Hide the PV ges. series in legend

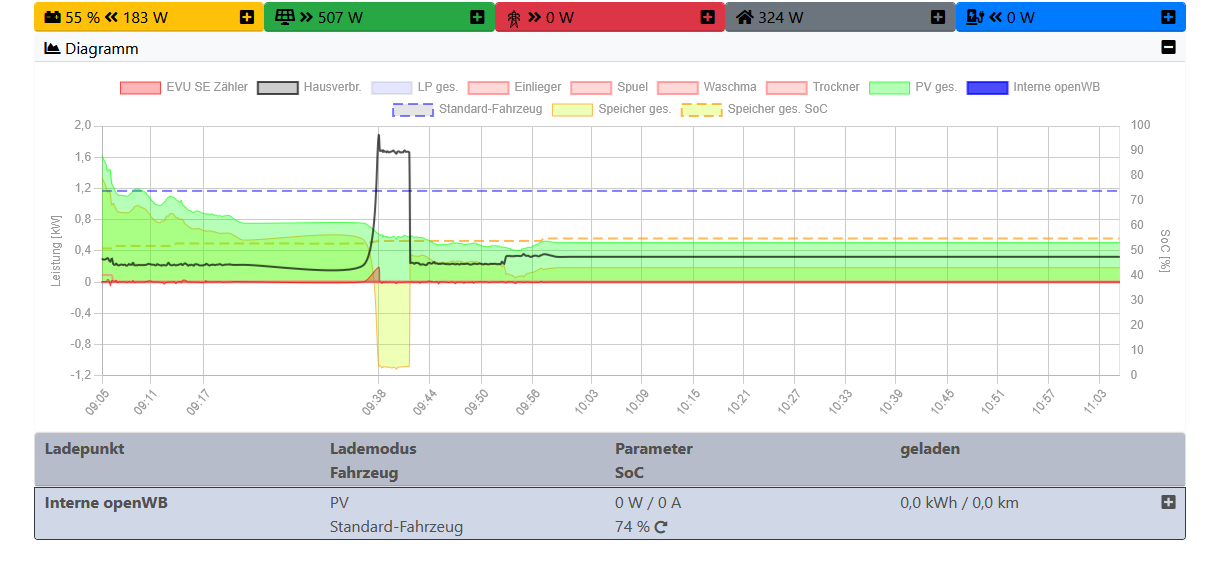[913, 88]
